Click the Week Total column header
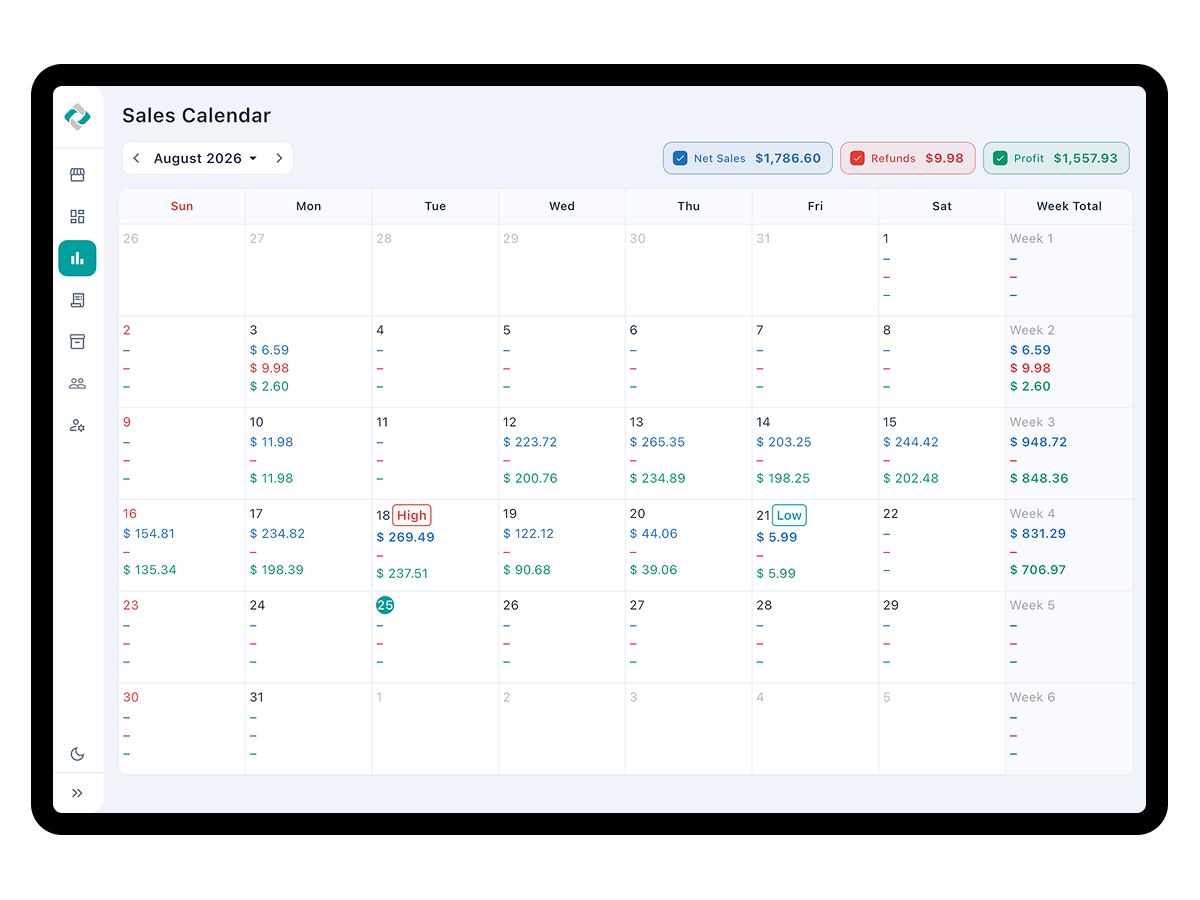The image size is (1200, 900). 1069,206
